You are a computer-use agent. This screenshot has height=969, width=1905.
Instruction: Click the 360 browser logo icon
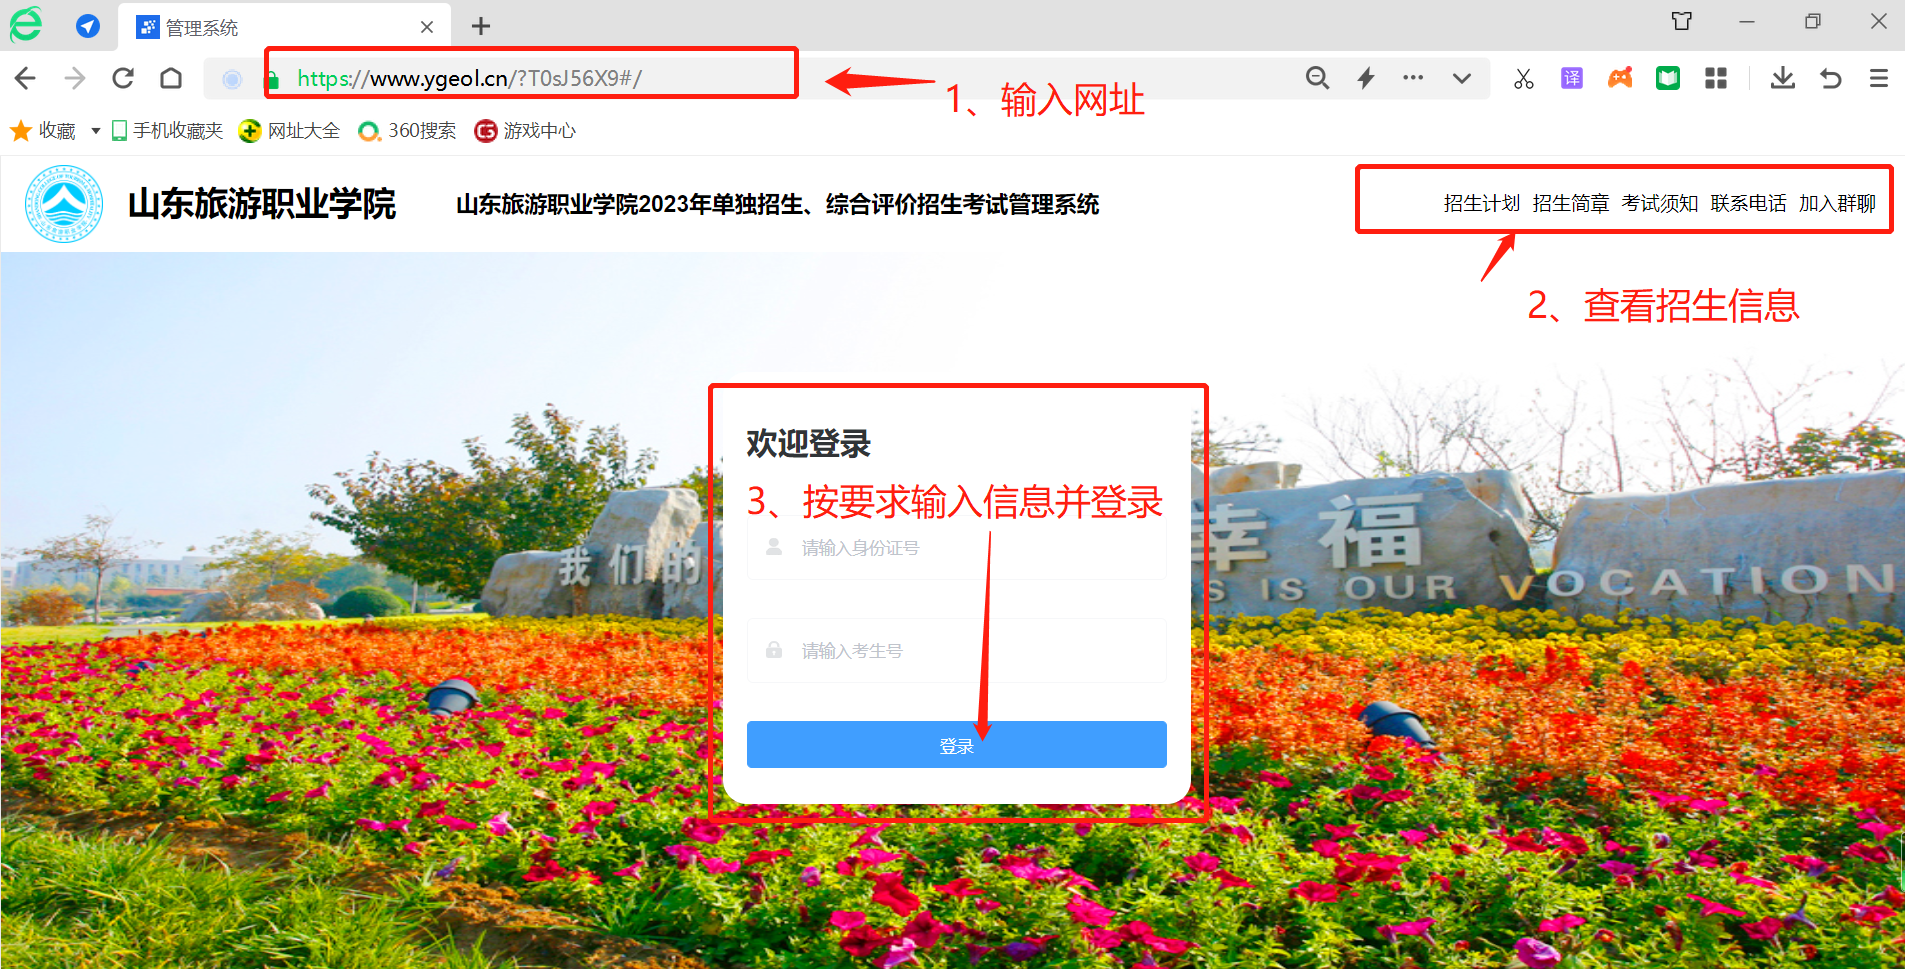26,25
